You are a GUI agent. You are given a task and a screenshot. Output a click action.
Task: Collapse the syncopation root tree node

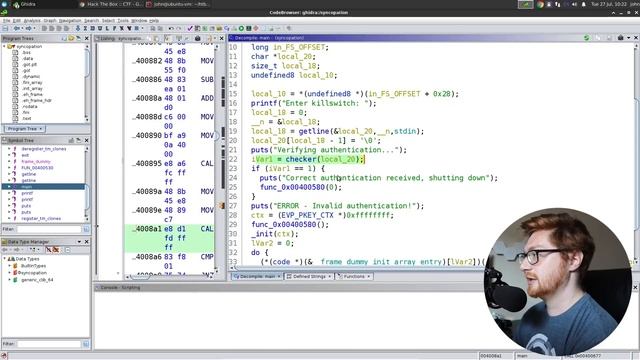pos(4,47)
